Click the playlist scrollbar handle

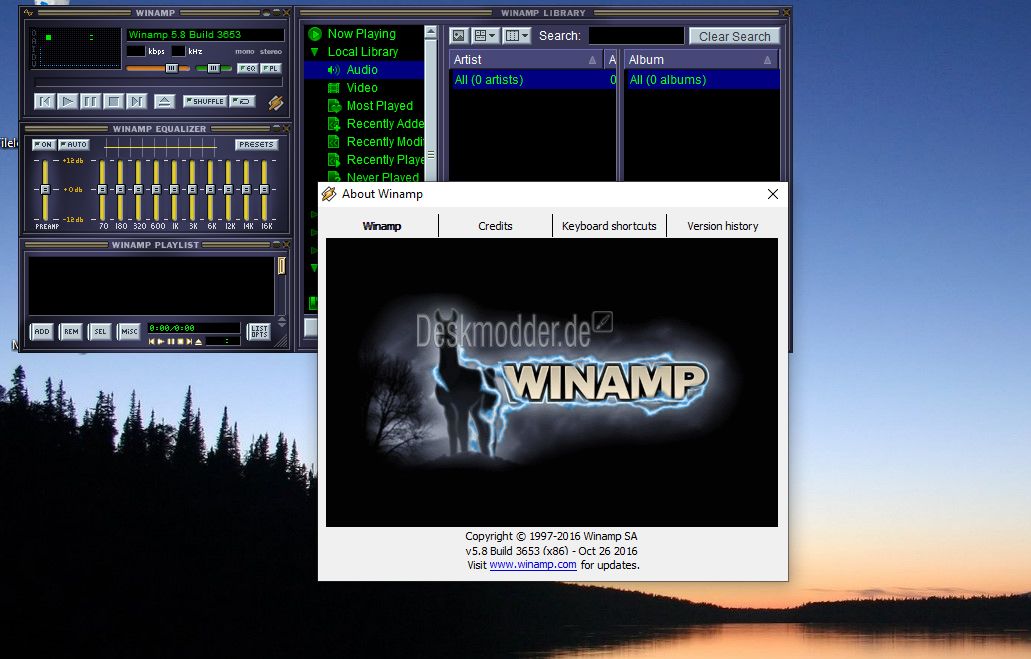click(281, 266)
